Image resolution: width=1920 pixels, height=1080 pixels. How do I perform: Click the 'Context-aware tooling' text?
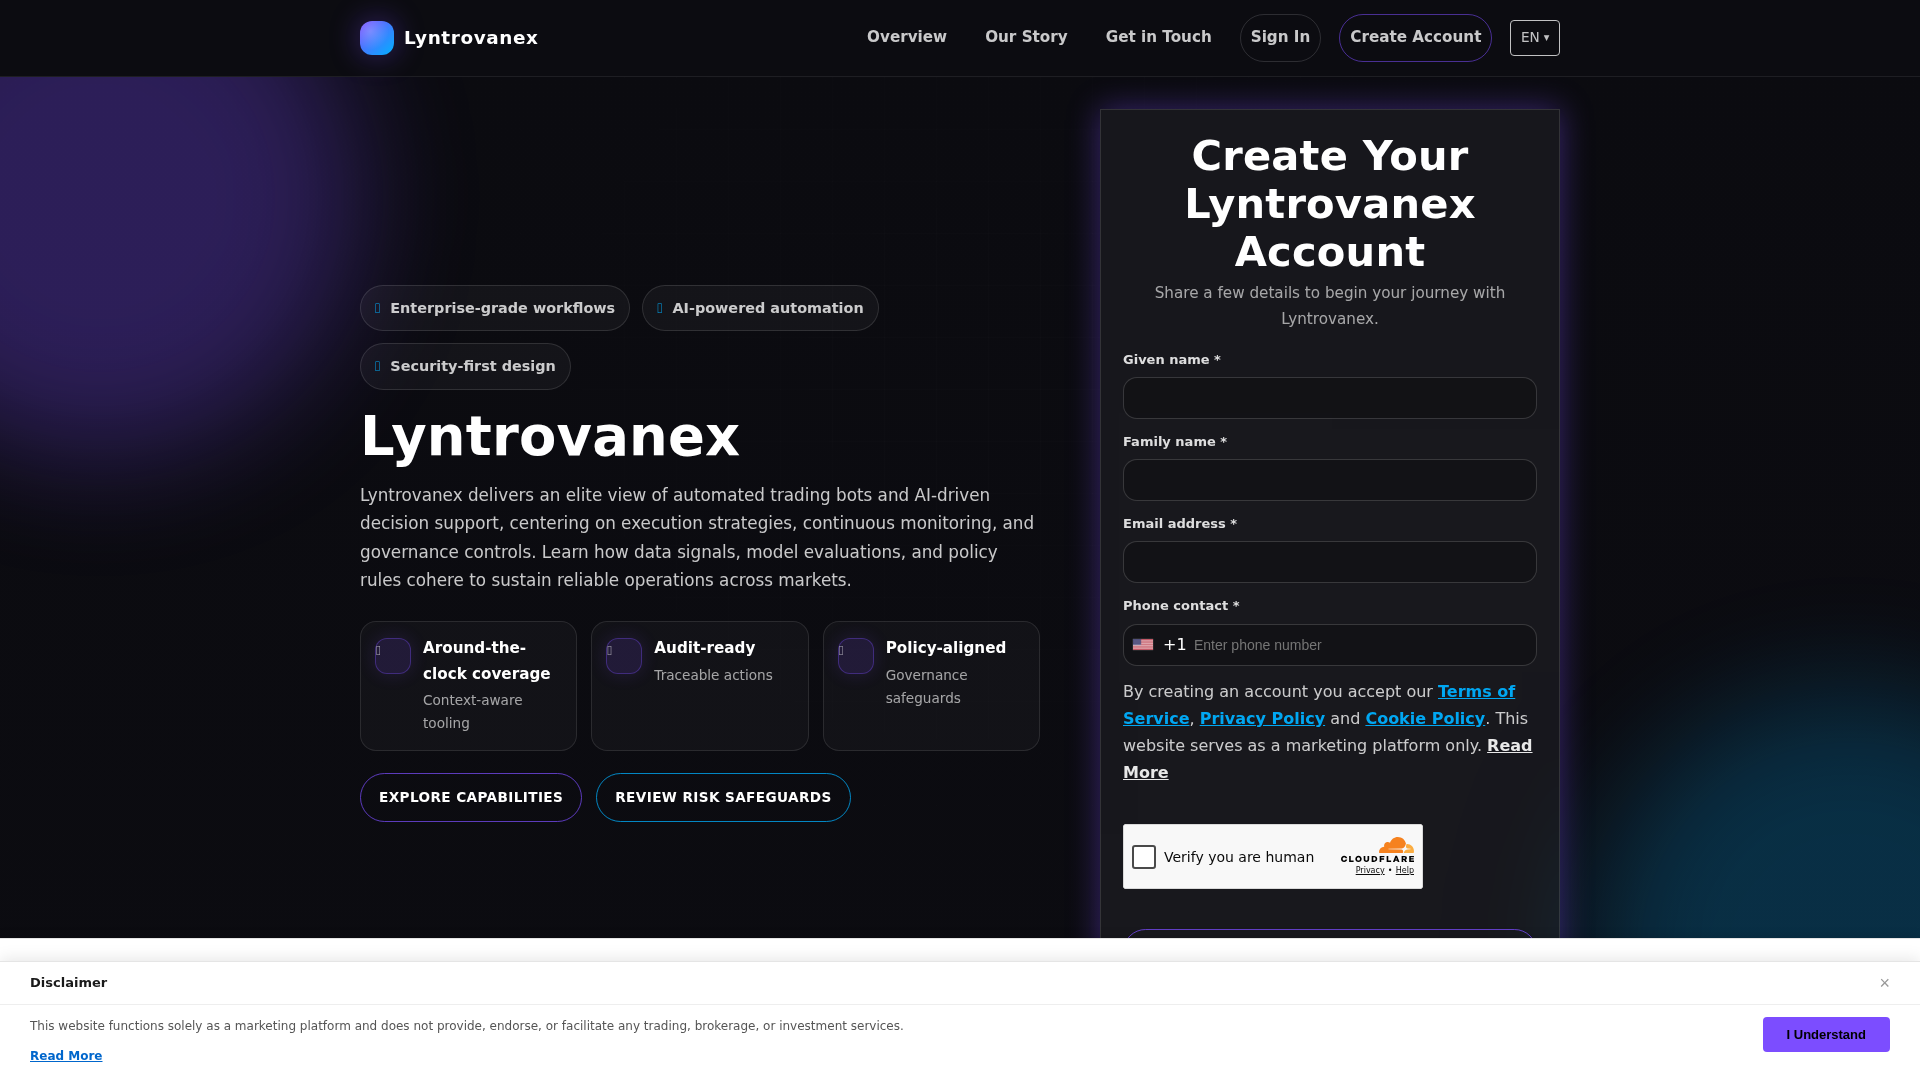point(473,712)
